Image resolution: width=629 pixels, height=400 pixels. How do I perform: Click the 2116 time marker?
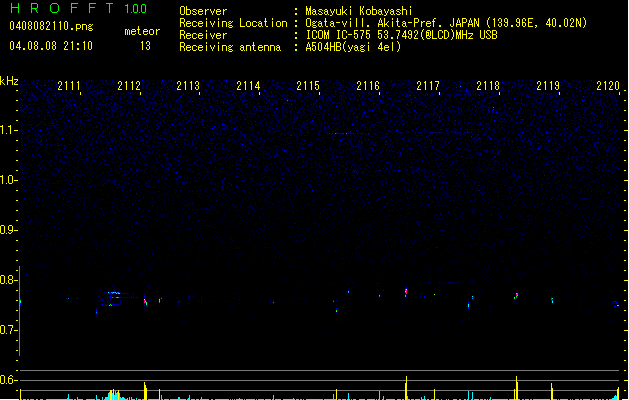coord(368,85)
